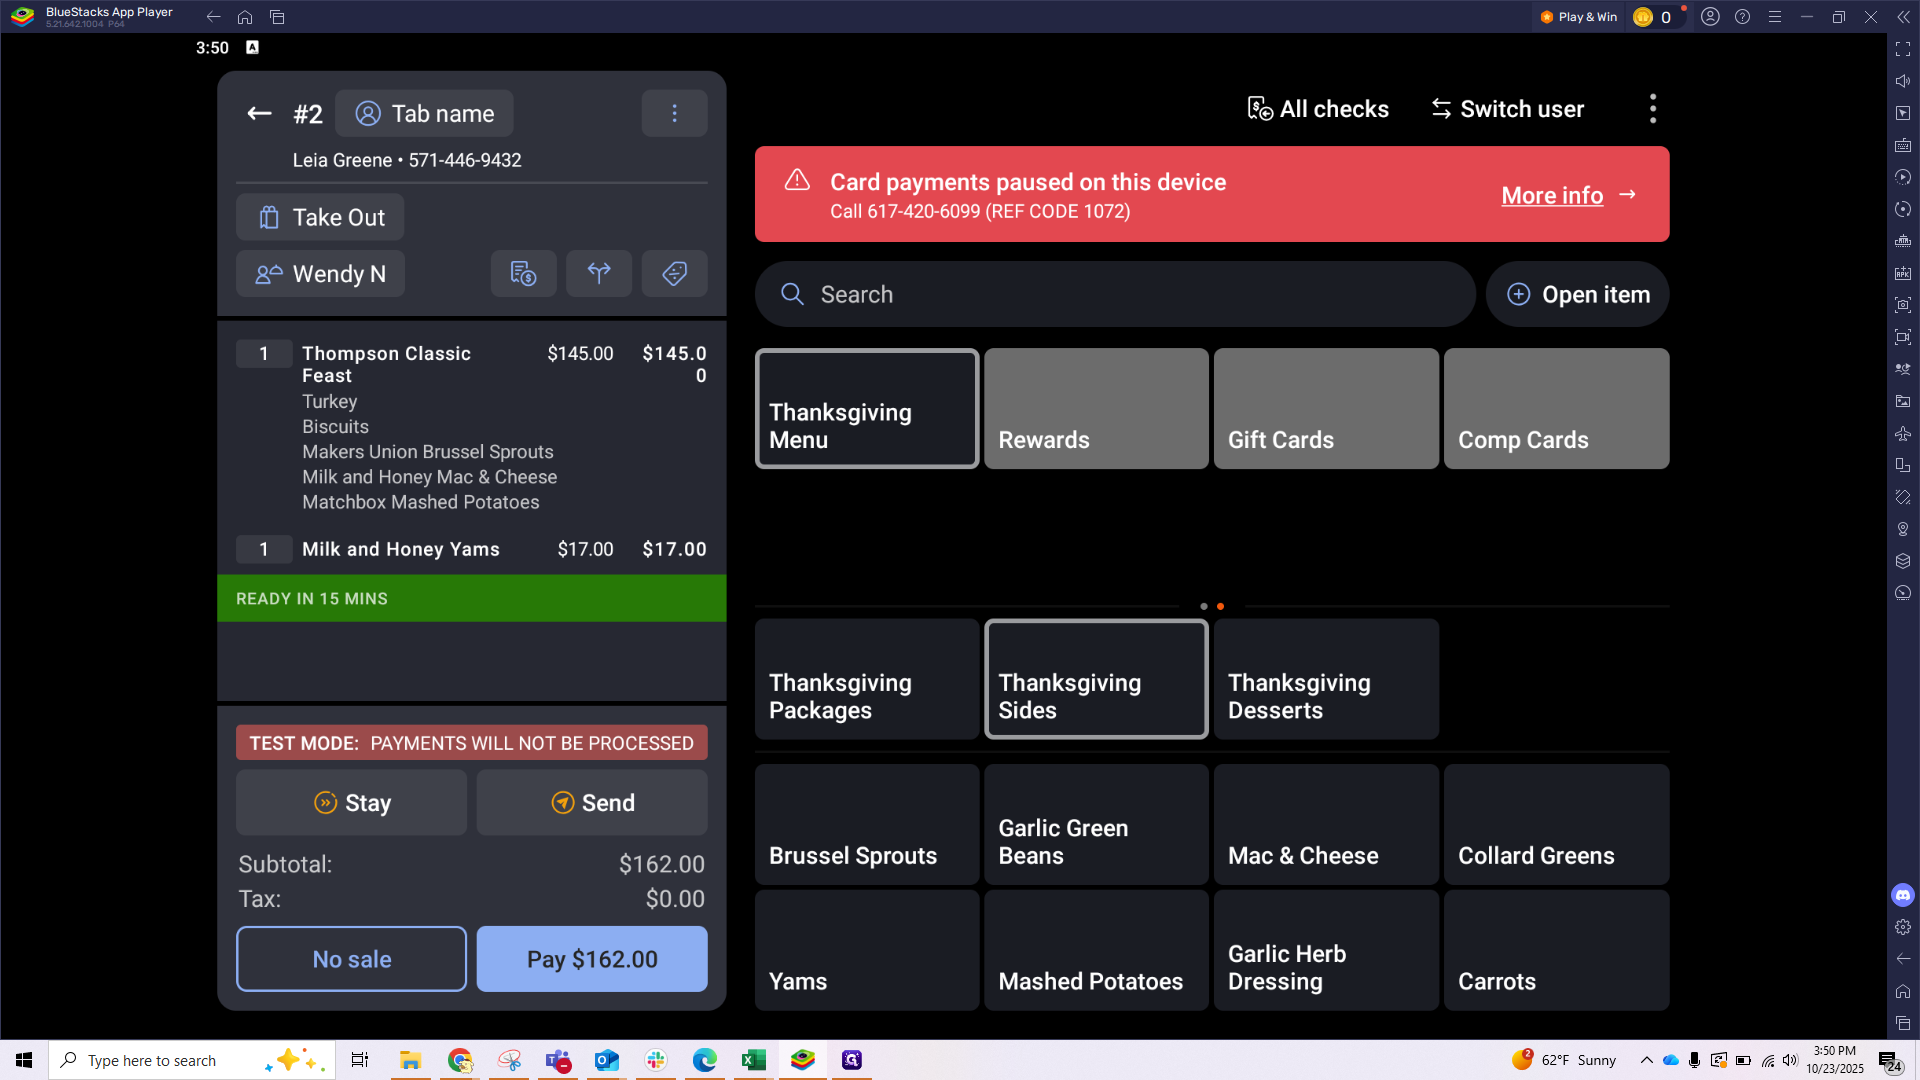This screenshot has height=1080, width=1920.
Task: Click the back arrow next to check #2
Action: (x=259, y=114)
